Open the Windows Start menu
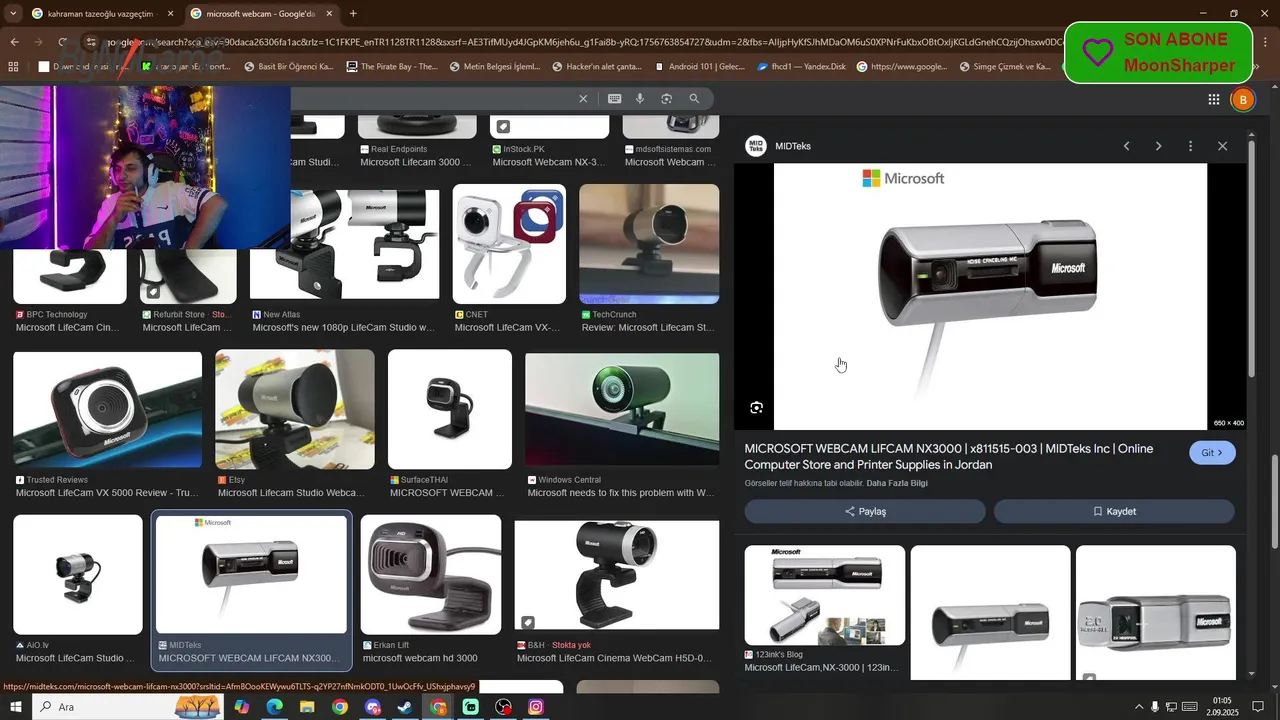 pos(16,707)
